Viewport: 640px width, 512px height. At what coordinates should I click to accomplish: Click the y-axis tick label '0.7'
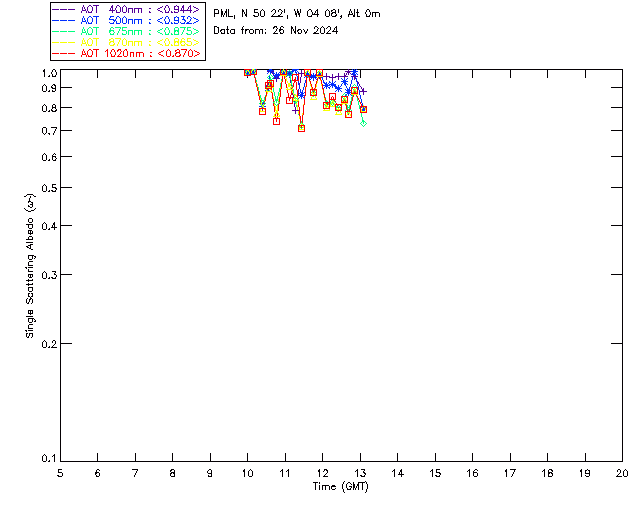49,131
